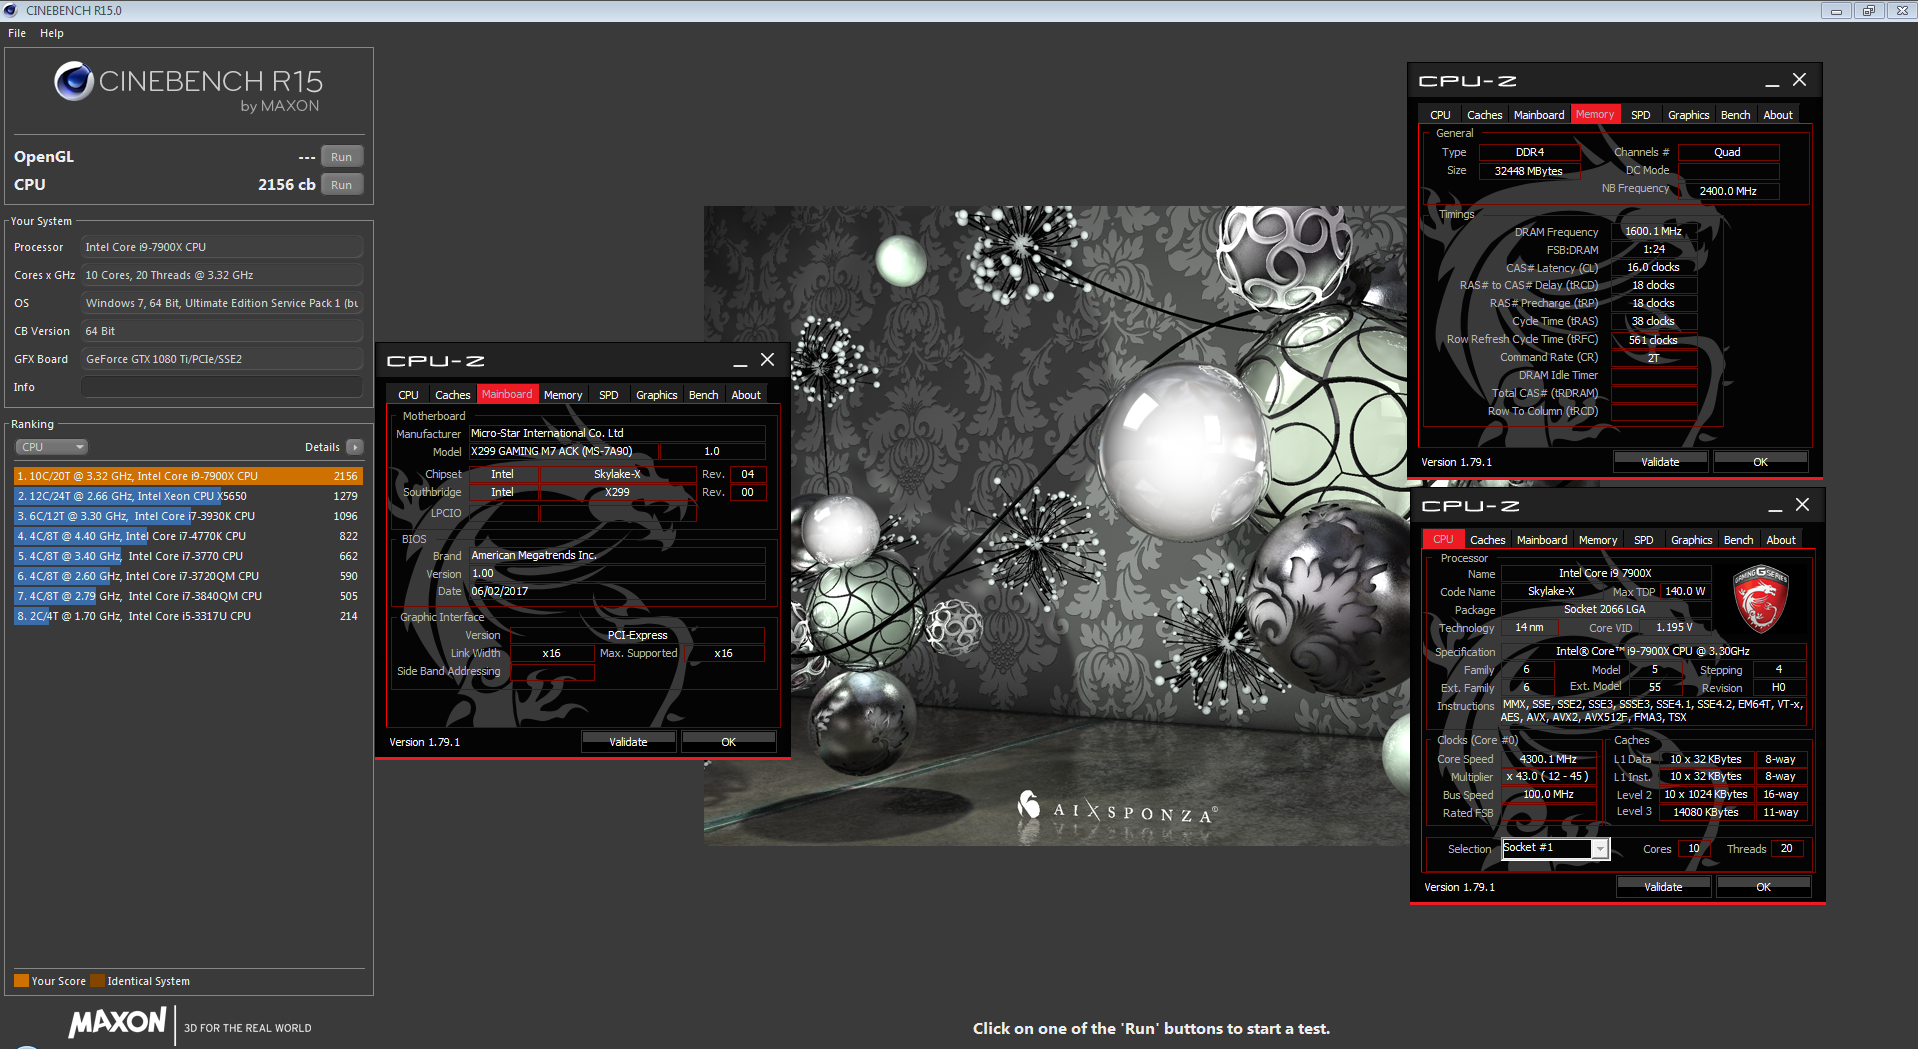Switch to Caches tab in Mainboard window

pos(453,395)
